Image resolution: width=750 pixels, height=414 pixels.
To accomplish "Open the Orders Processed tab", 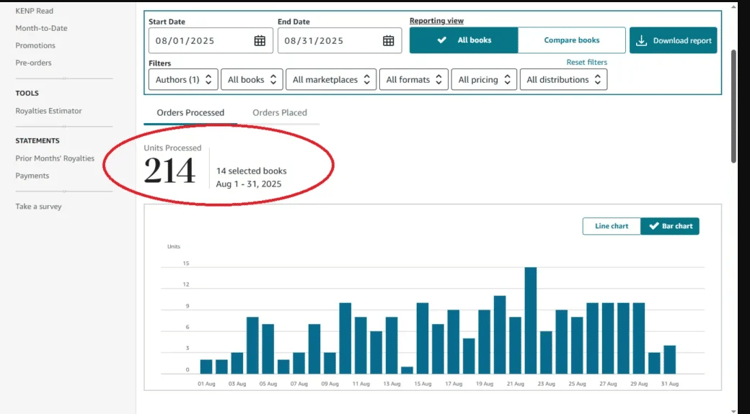I will coord(190,113).
